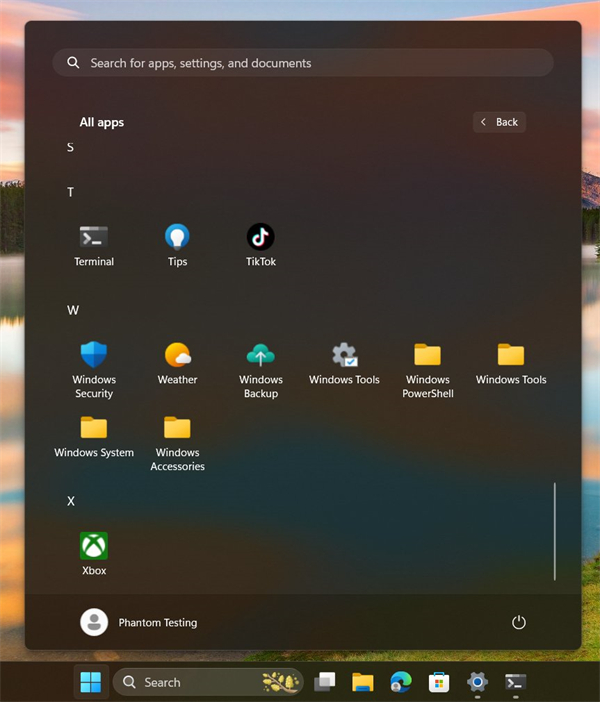Click the Start menu search field
Image resolution: width=600 pixels, height=702 pixels.
click(303, 63)
